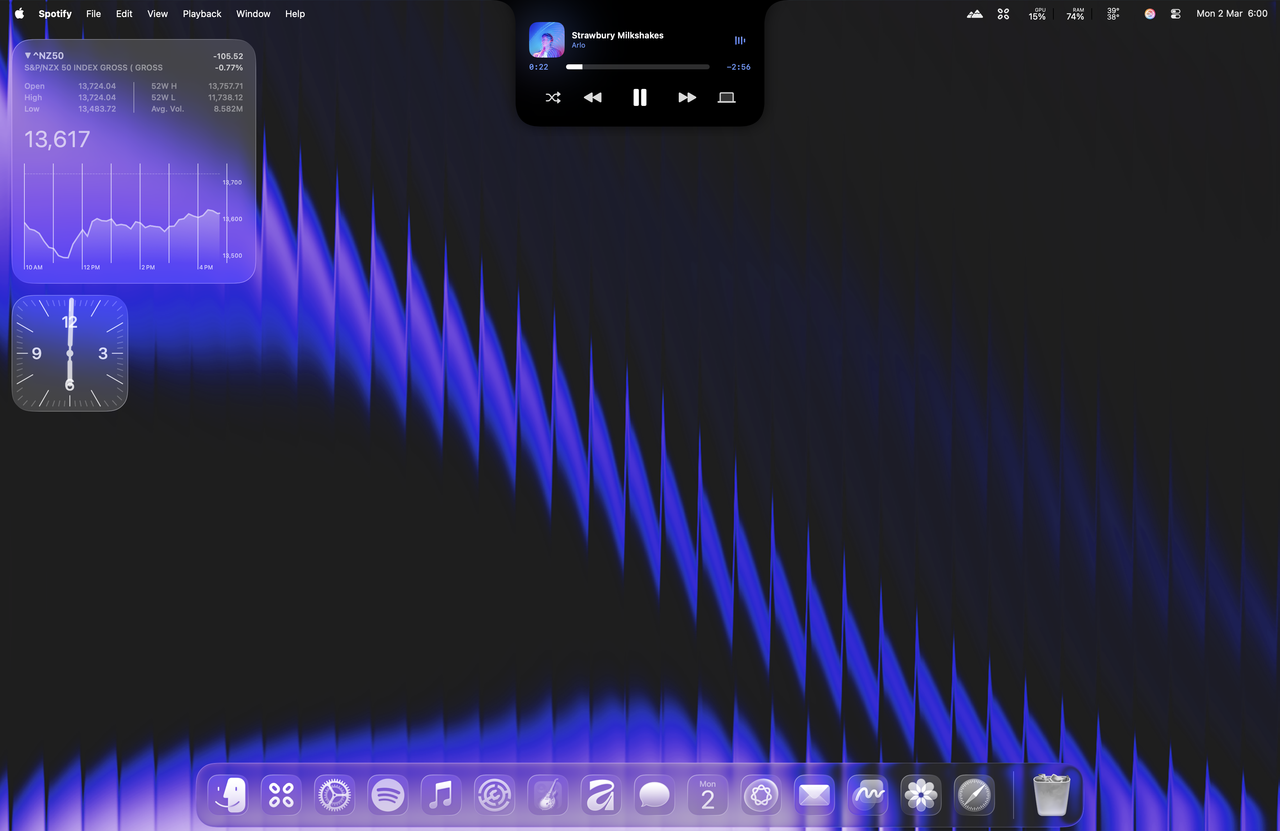Click the -105.52 change value

pos(228,56)
